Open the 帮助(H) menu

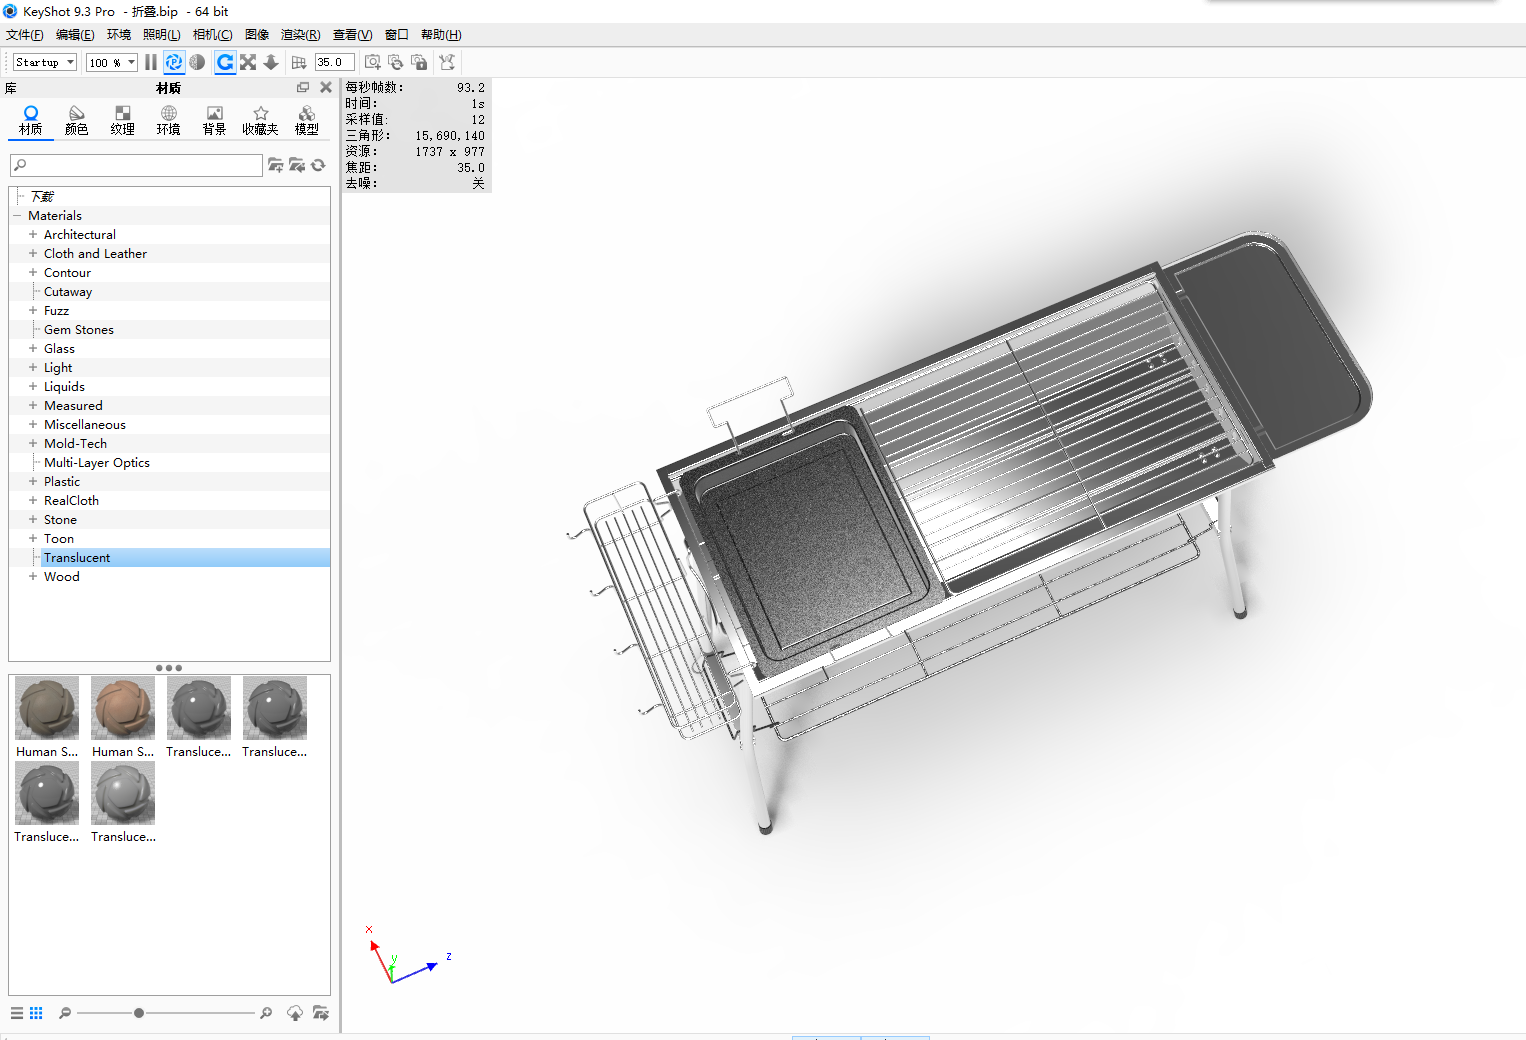pyautogui.click(x=441, y=35)
